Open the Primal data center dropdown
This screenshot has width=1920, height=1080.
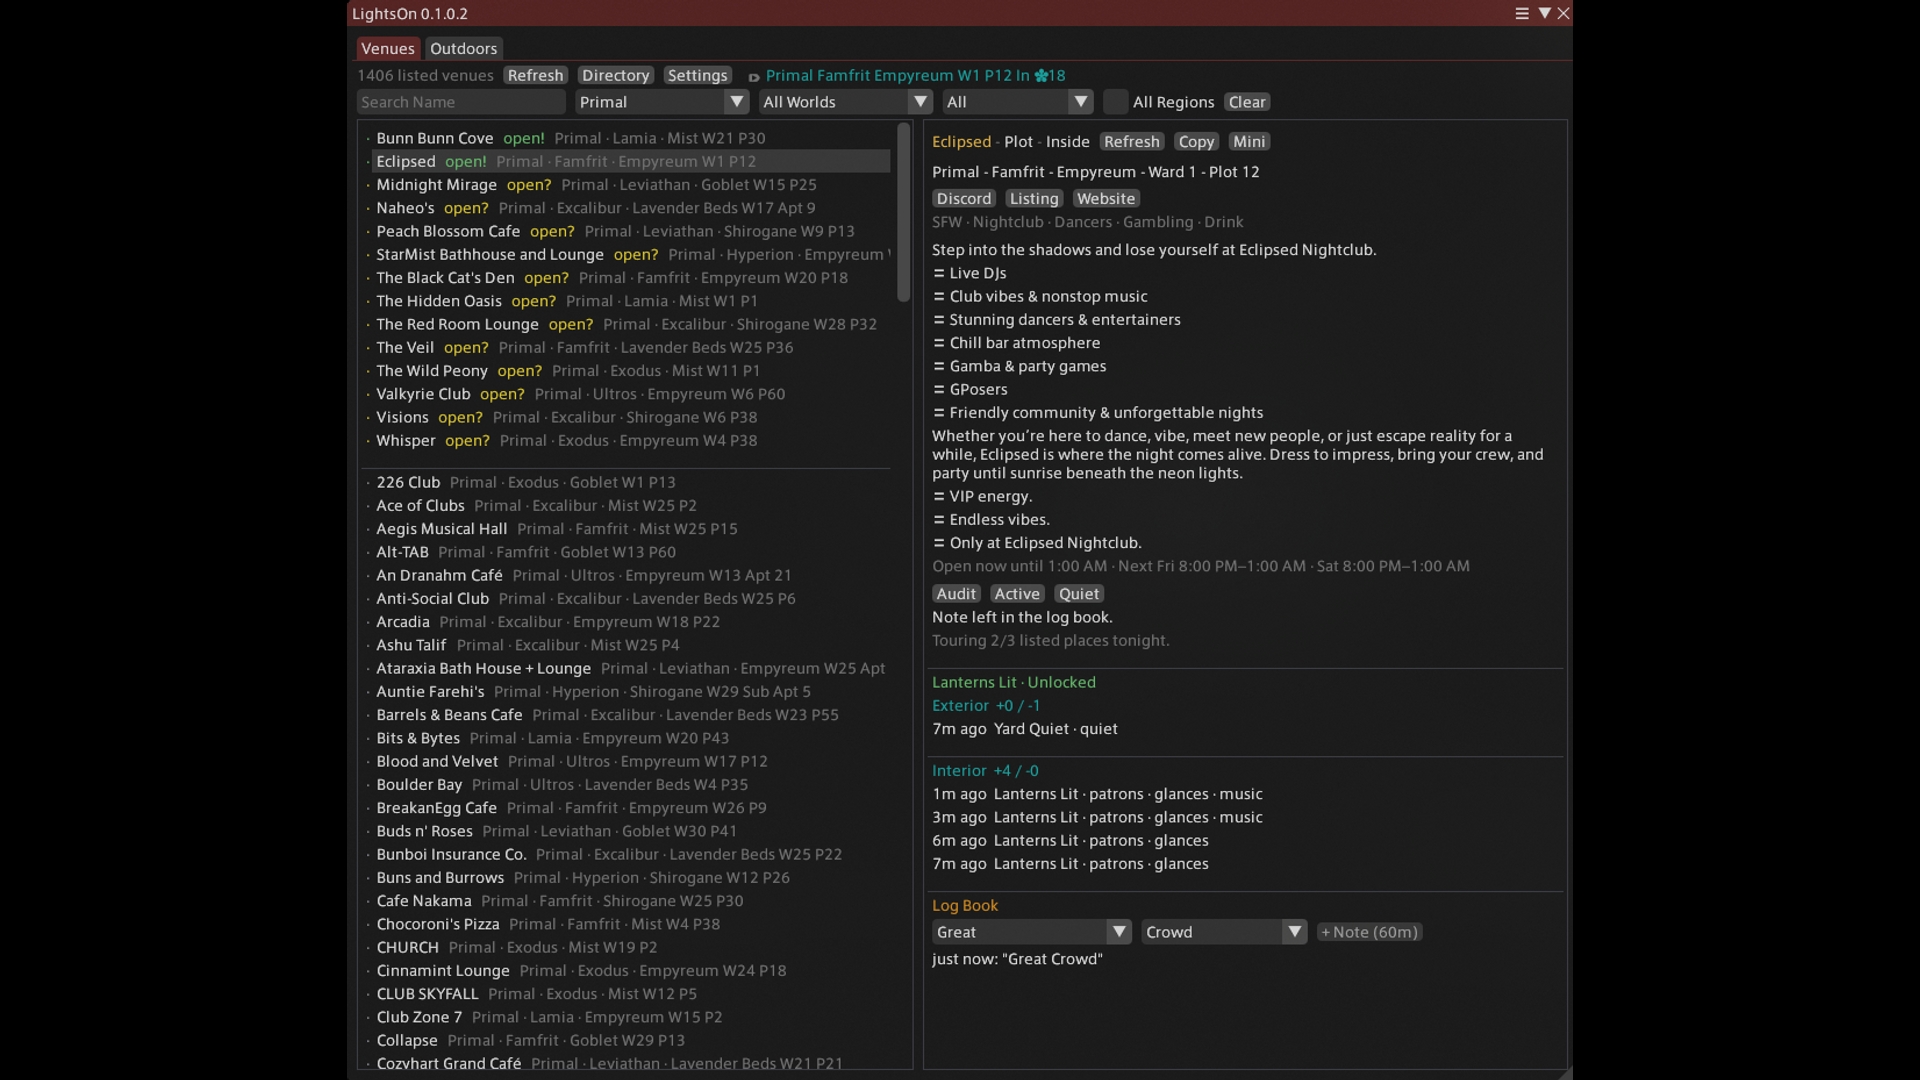[x=661, y=102]
